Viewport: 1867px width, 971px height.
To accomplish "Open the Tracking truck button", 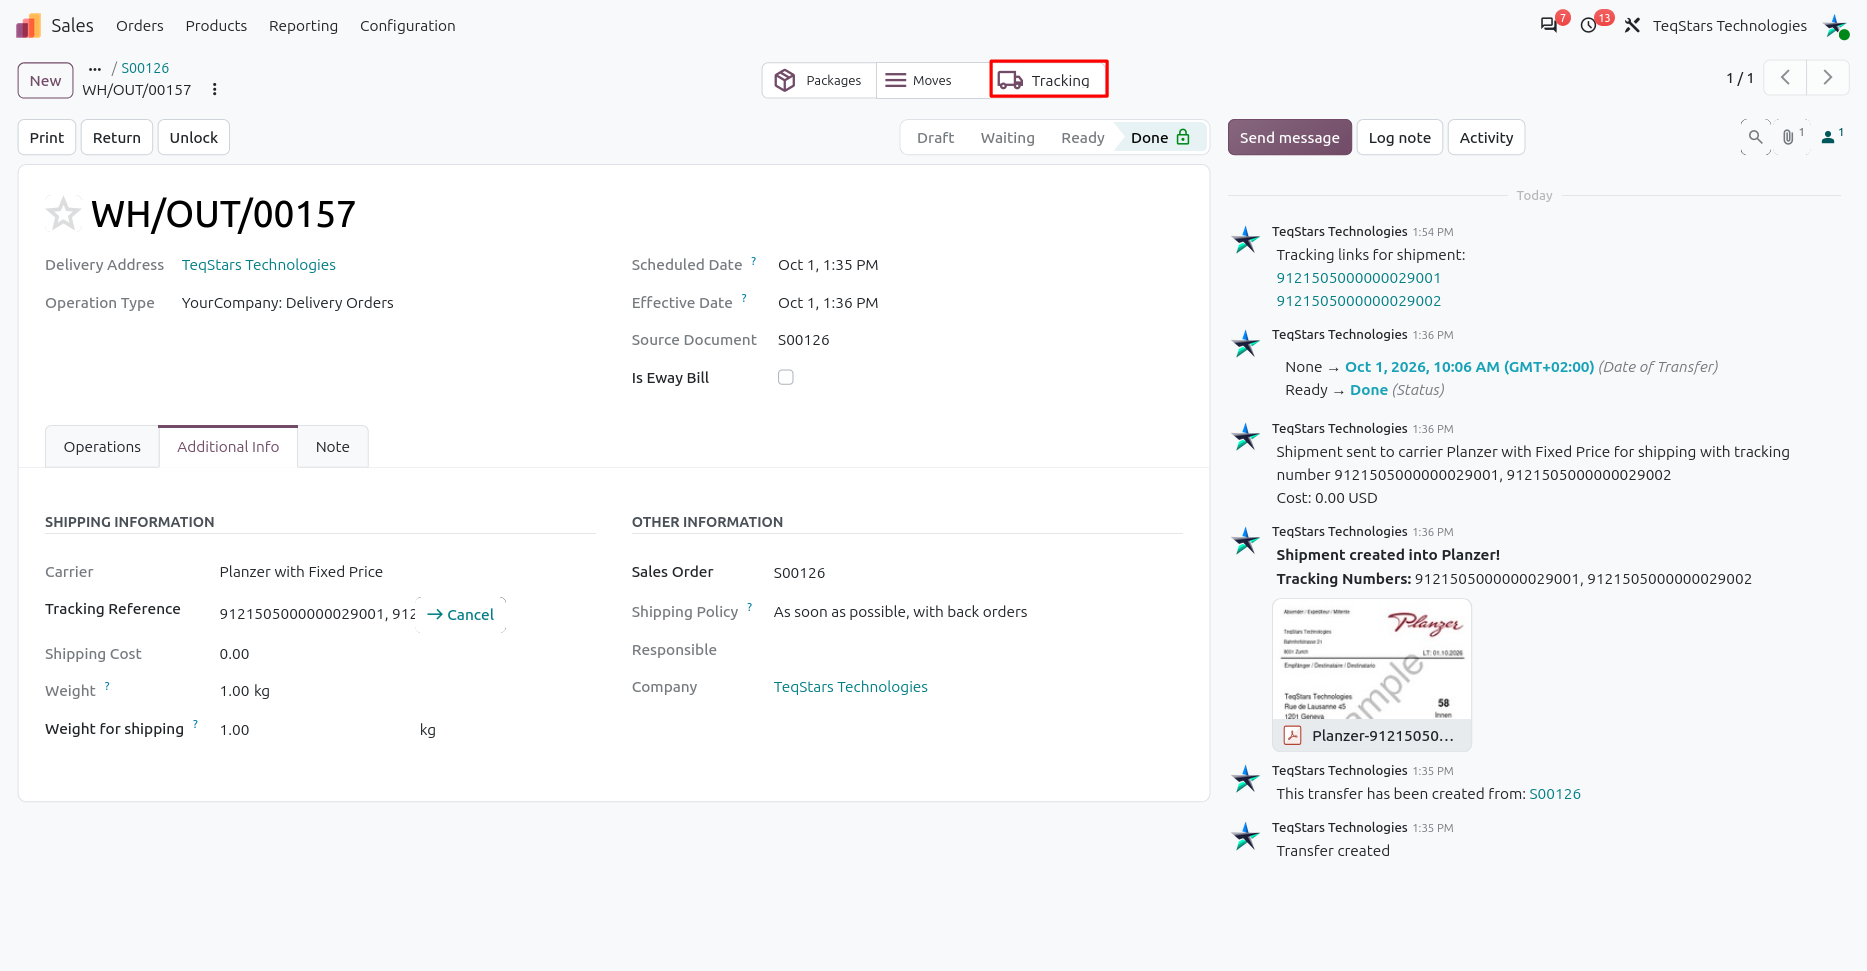I will point(1049,80).
